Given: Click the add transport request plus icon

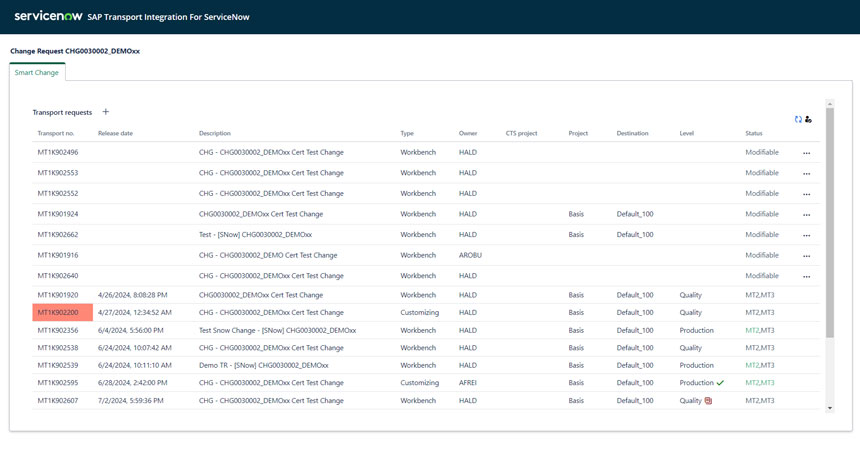Looking at the screenshot, I should 106,112.
